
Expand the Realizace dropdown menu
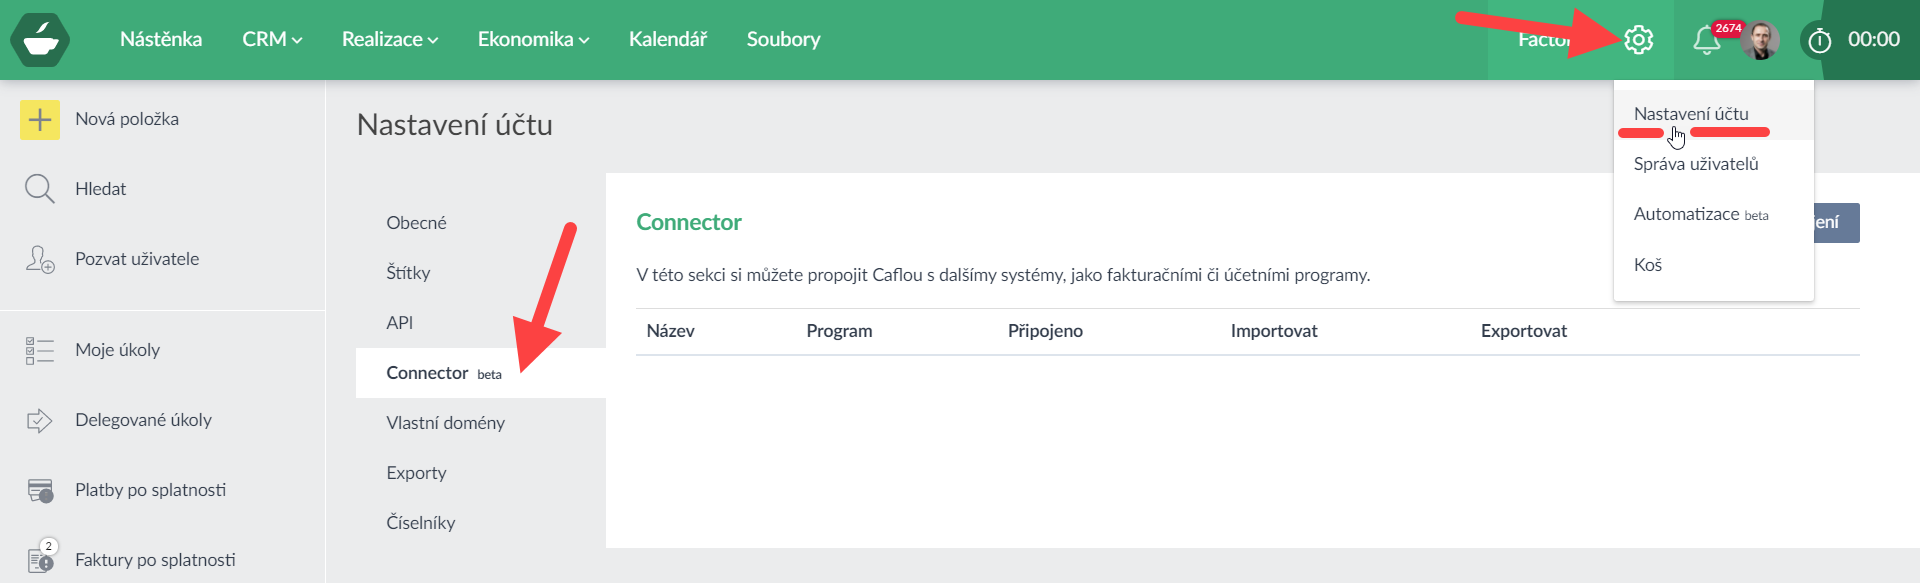pos(390,39)
